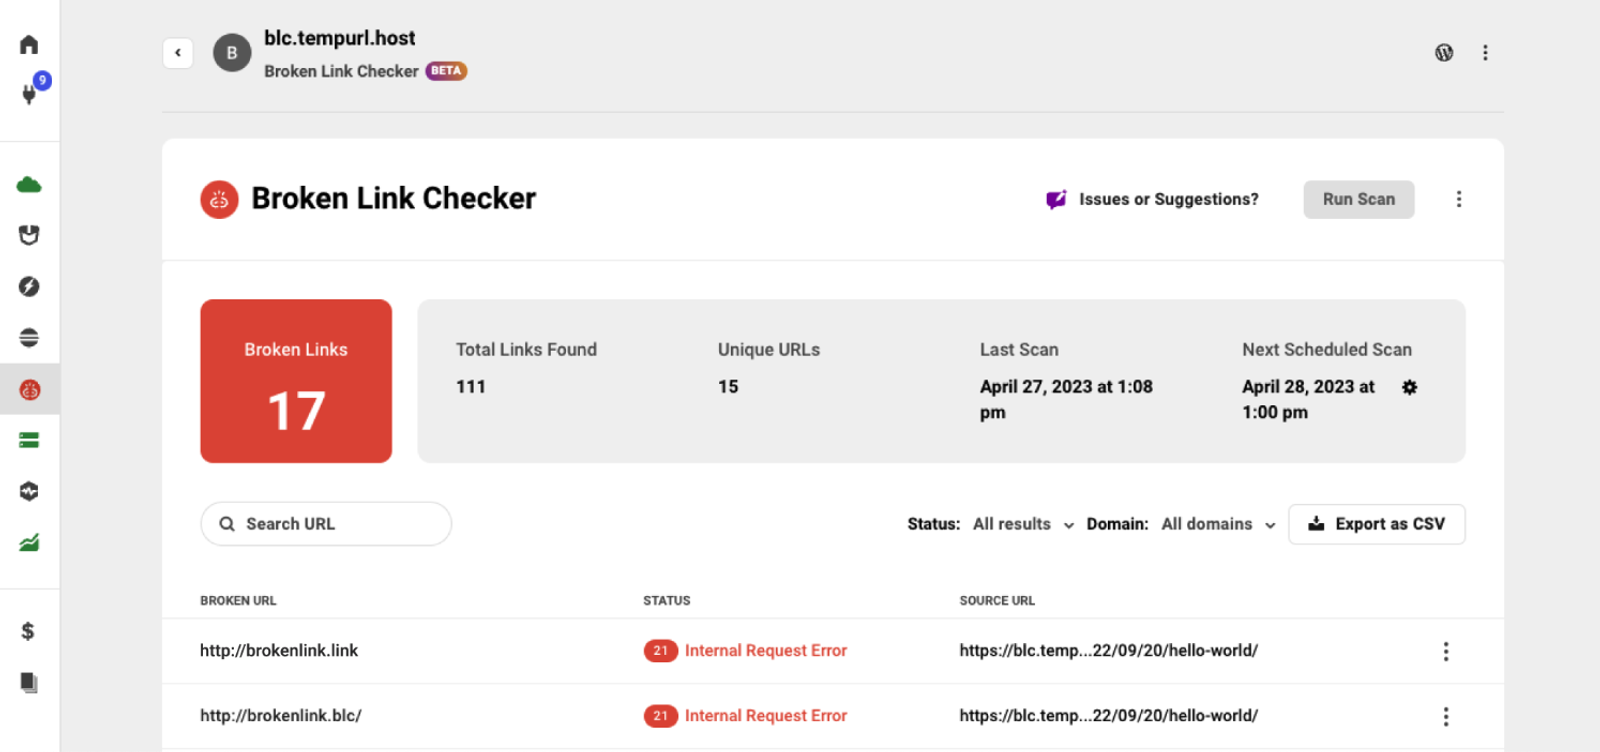This screenshot has height=752, width=1600.
Task: Click the 21 badge in brokenlink.blc/ row
Action: (661, 716)
